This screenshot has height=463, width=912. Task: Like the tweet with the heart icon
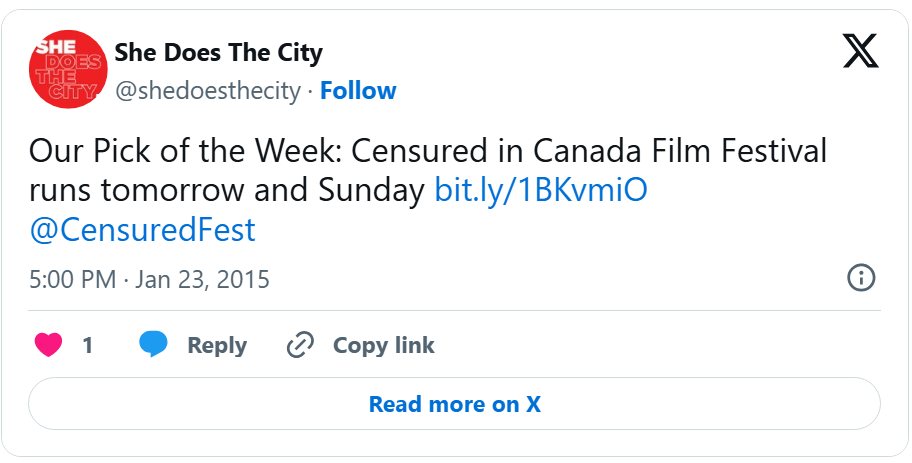point(48,345)
